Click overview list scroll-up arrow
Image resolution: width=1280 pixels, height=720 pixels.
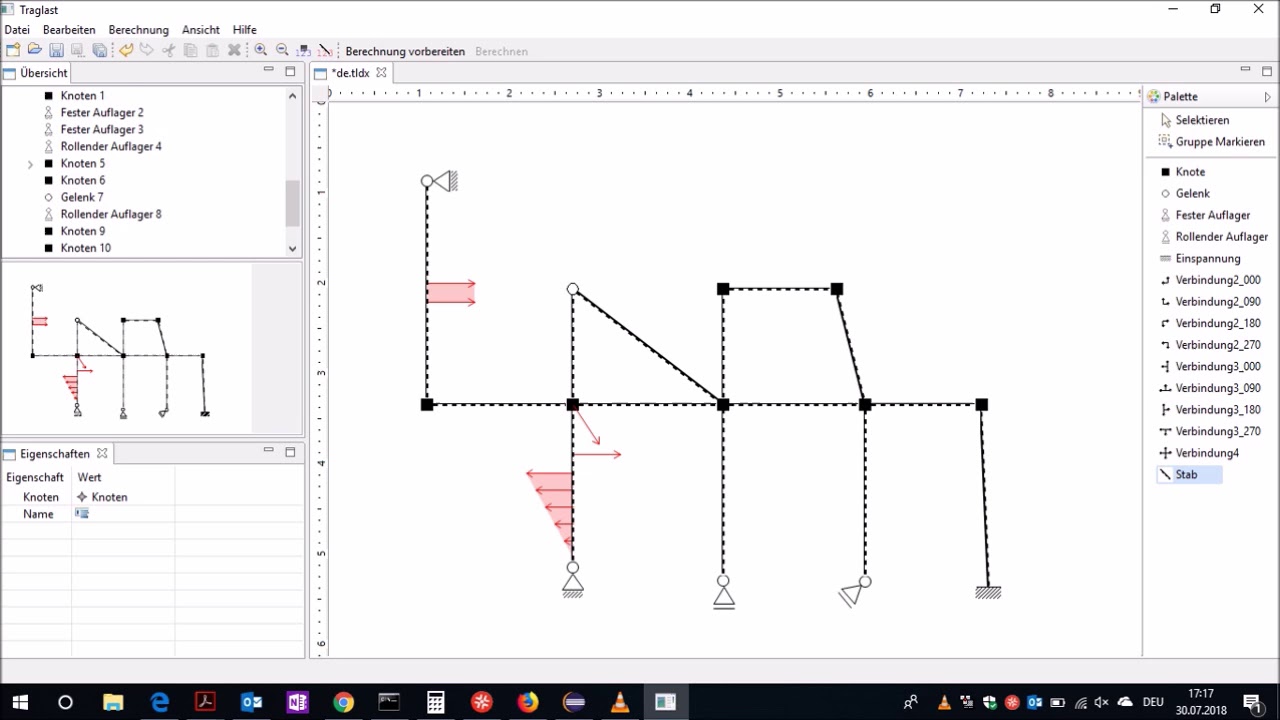point(292,96)
